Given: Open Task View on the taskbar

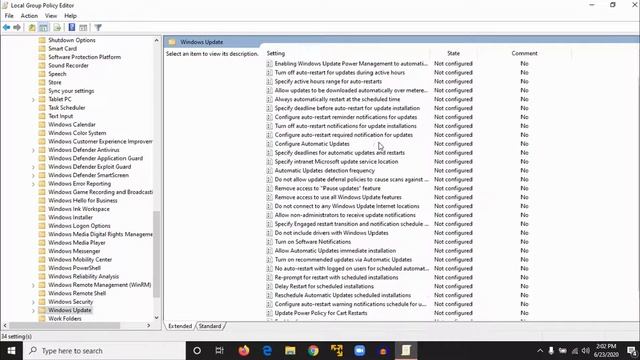Looking at the screenshot, I should tap(220, 351).
